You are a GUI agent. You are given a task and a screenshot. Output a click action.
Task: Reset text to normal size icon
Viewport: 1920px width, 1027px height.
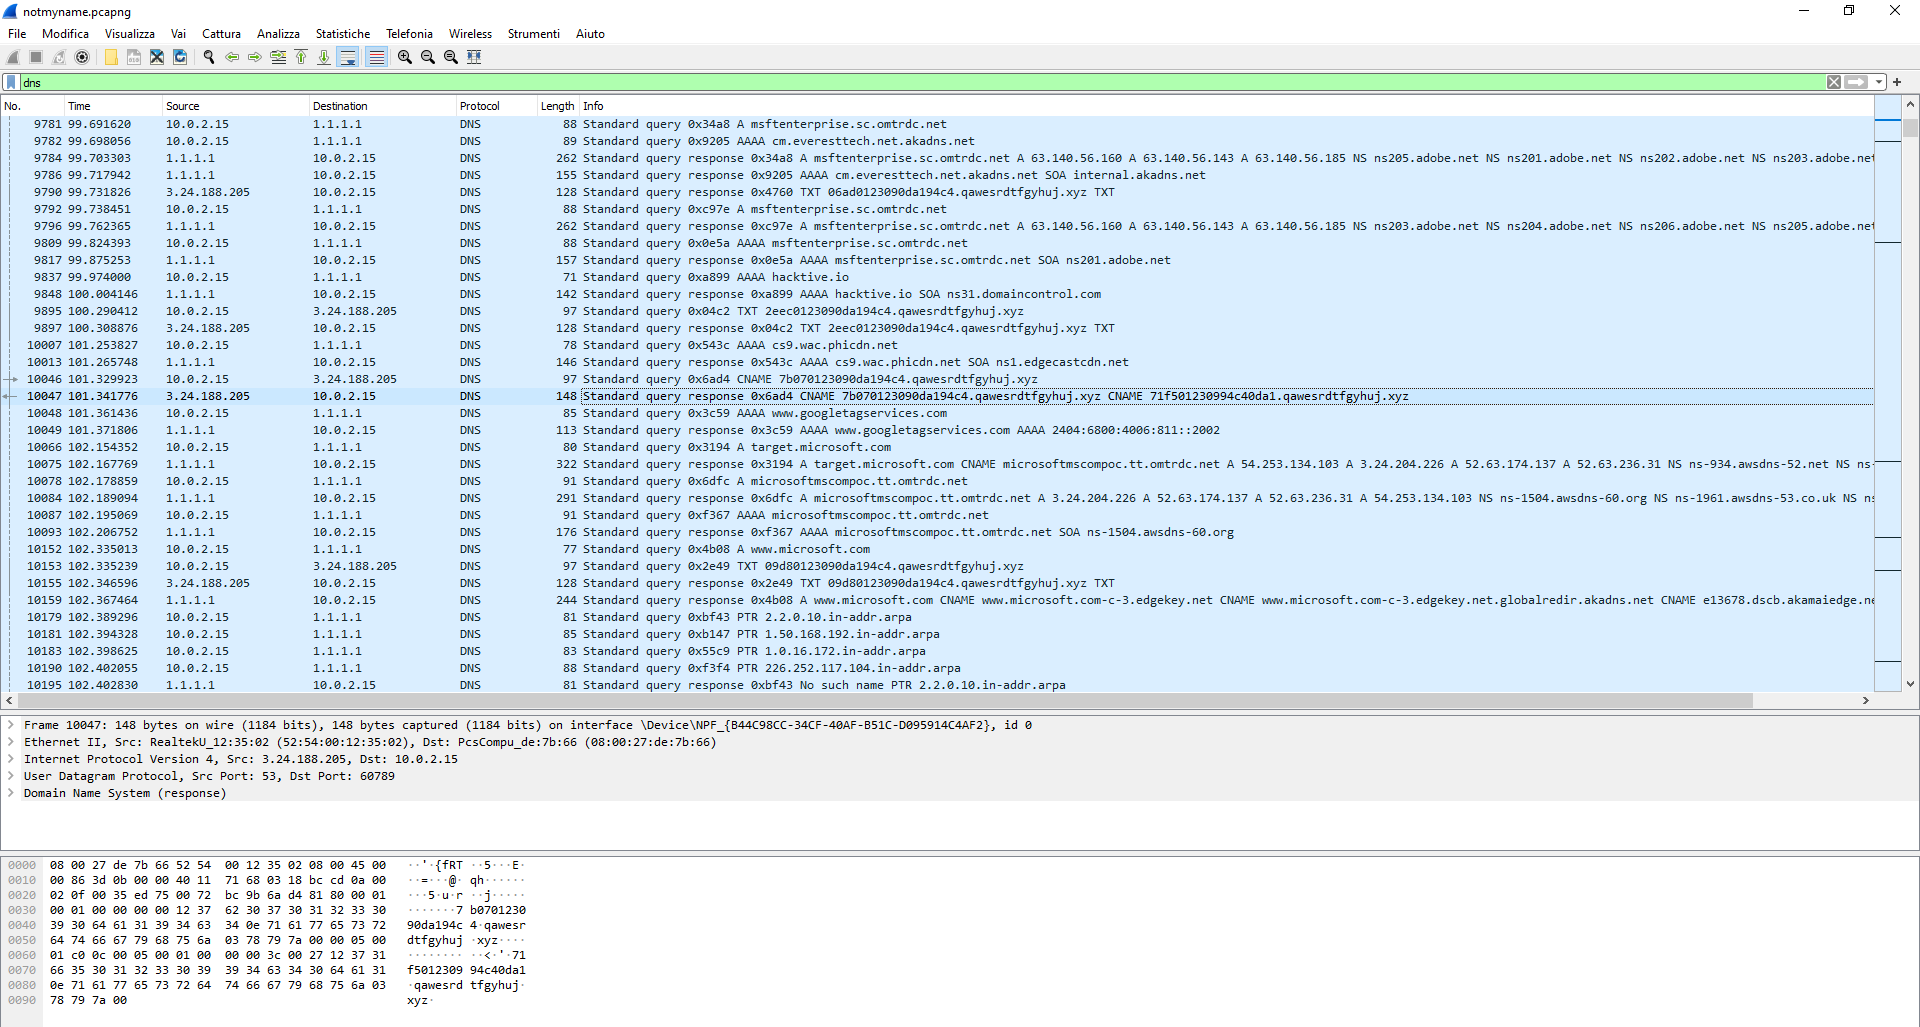(x=451, y=57)
